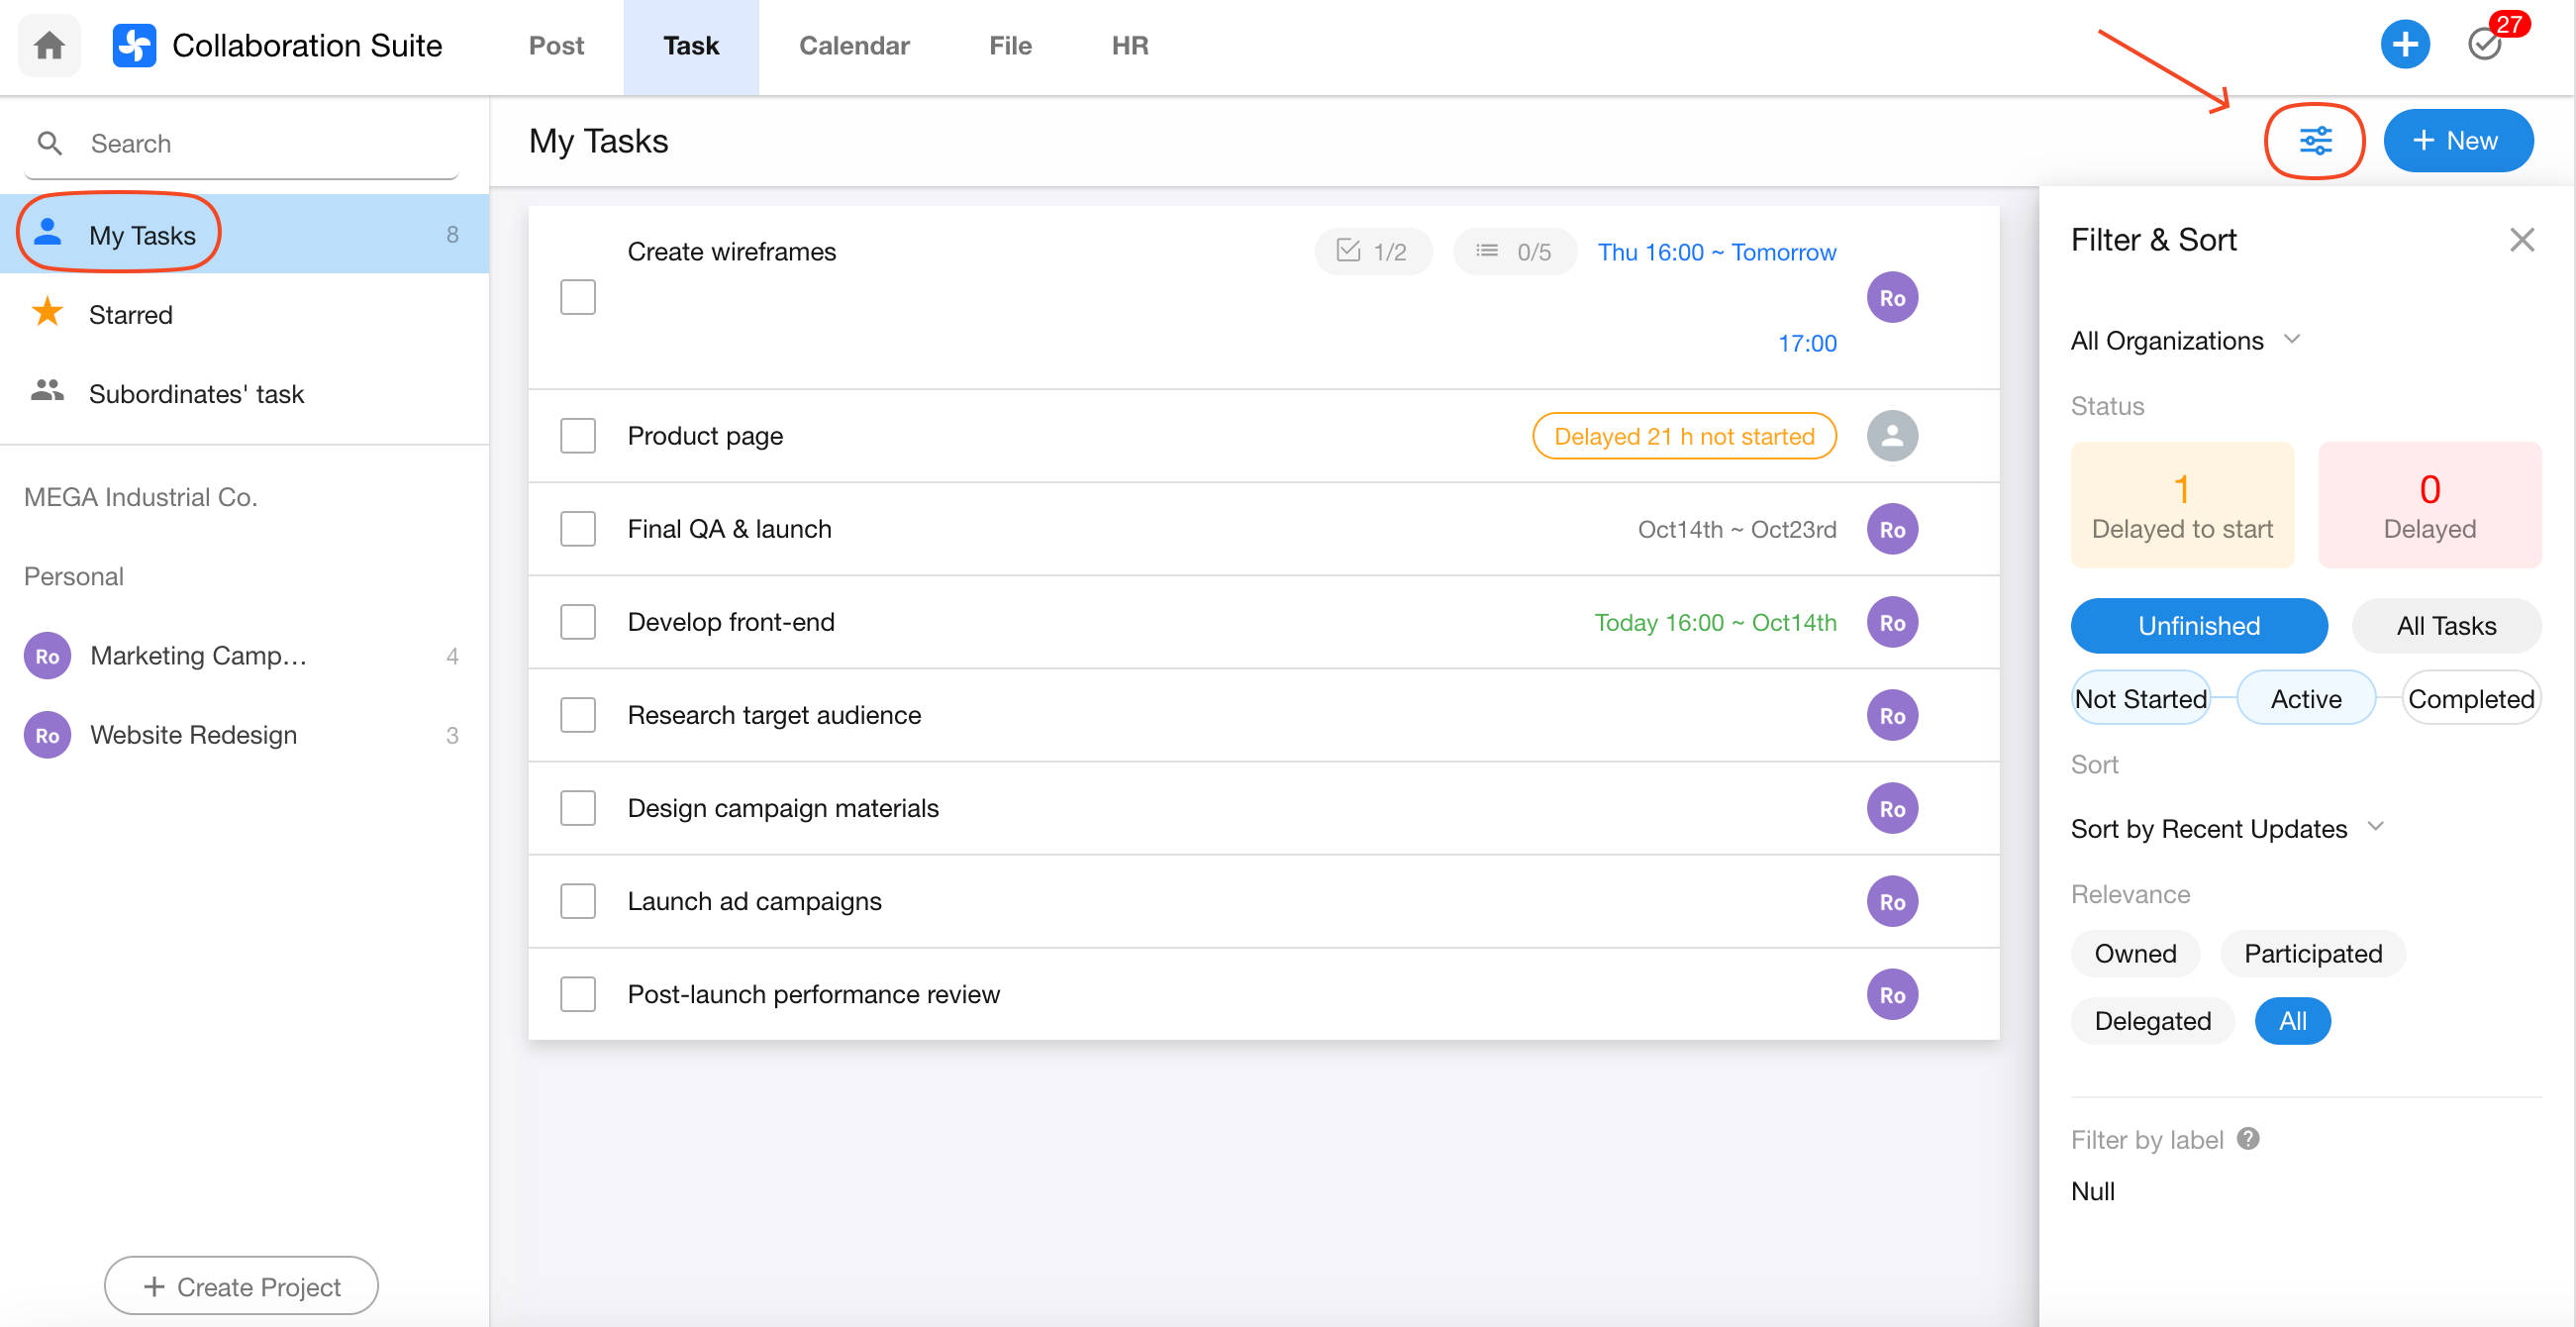Expand the All Organizations dropdown
Screen dimensions: 2576x1327
pos(2185,341)
